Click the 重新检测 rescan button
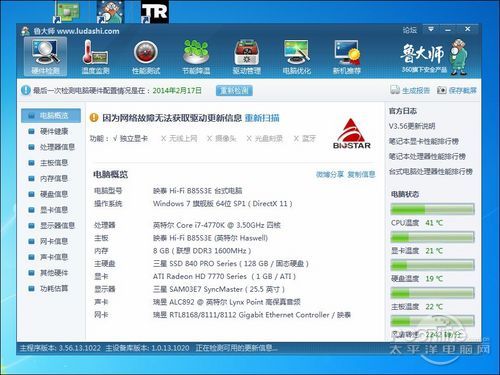The height and width of the screenshot is (375, 500). click(x=234, y=90)
